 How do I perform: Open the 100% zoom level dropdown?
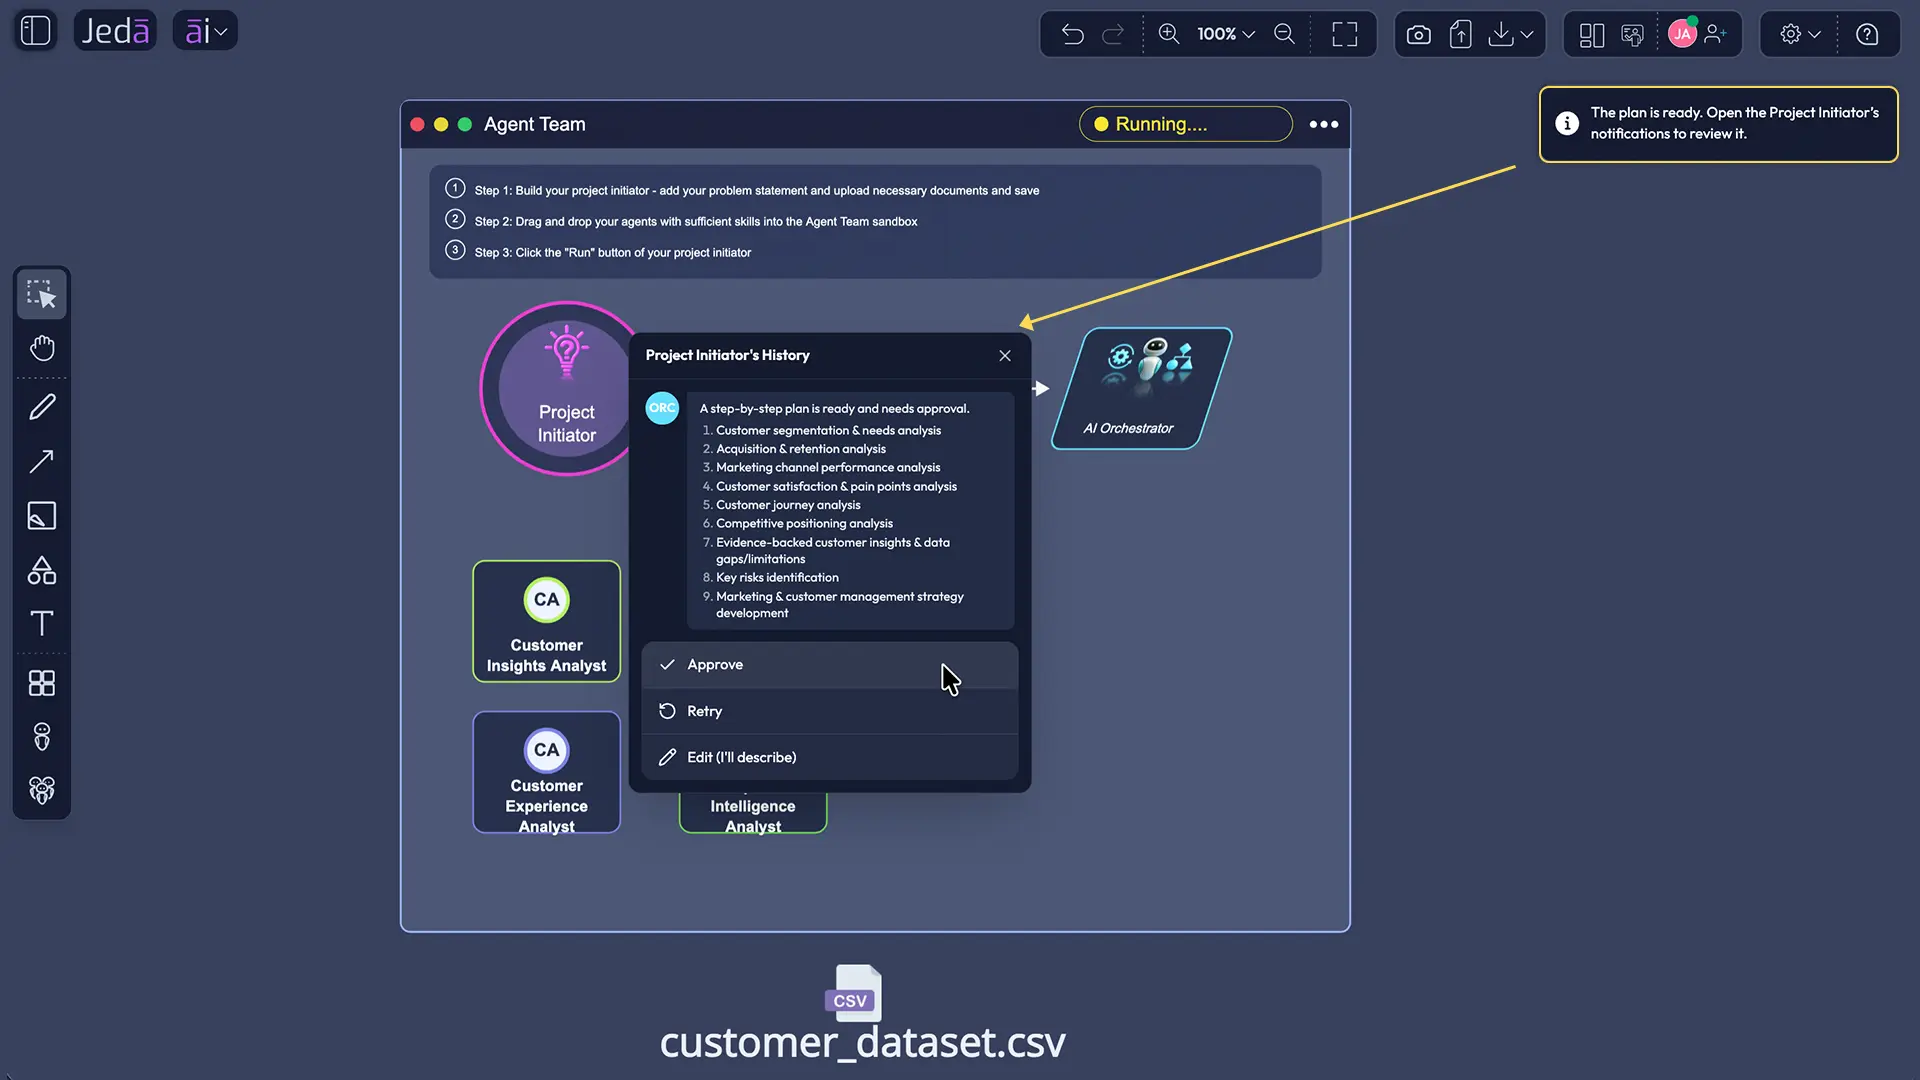(1226, 34)
